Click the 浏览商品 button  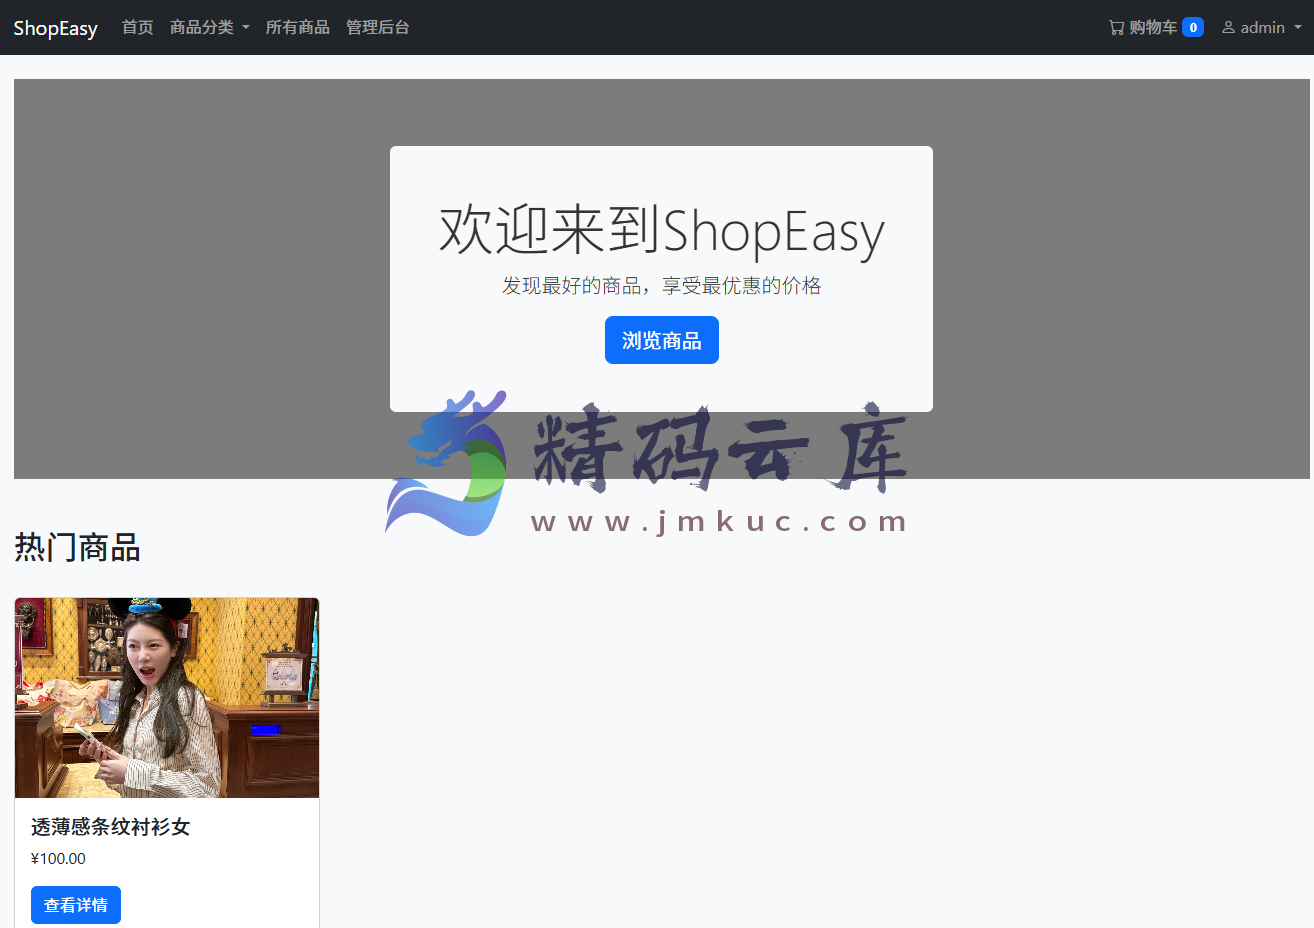(662, 340)
